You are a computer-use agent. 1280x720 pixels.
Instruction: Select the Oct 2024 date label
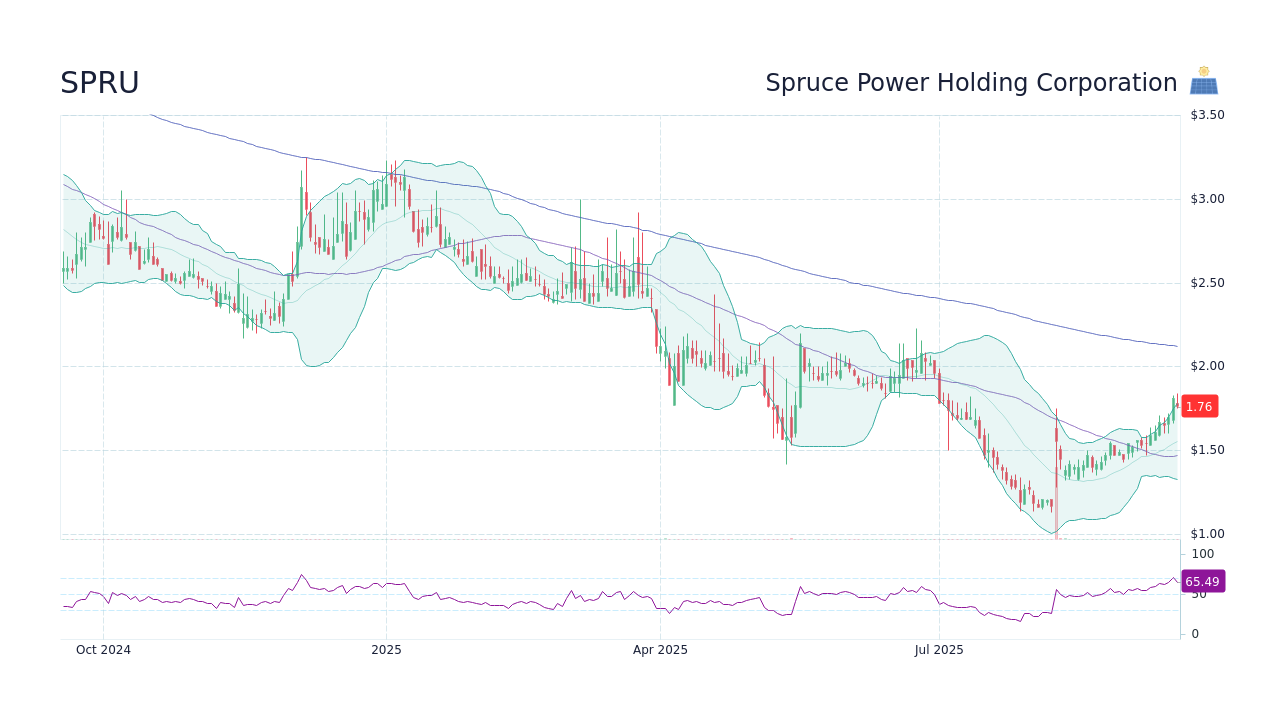(x=102, y=649)
